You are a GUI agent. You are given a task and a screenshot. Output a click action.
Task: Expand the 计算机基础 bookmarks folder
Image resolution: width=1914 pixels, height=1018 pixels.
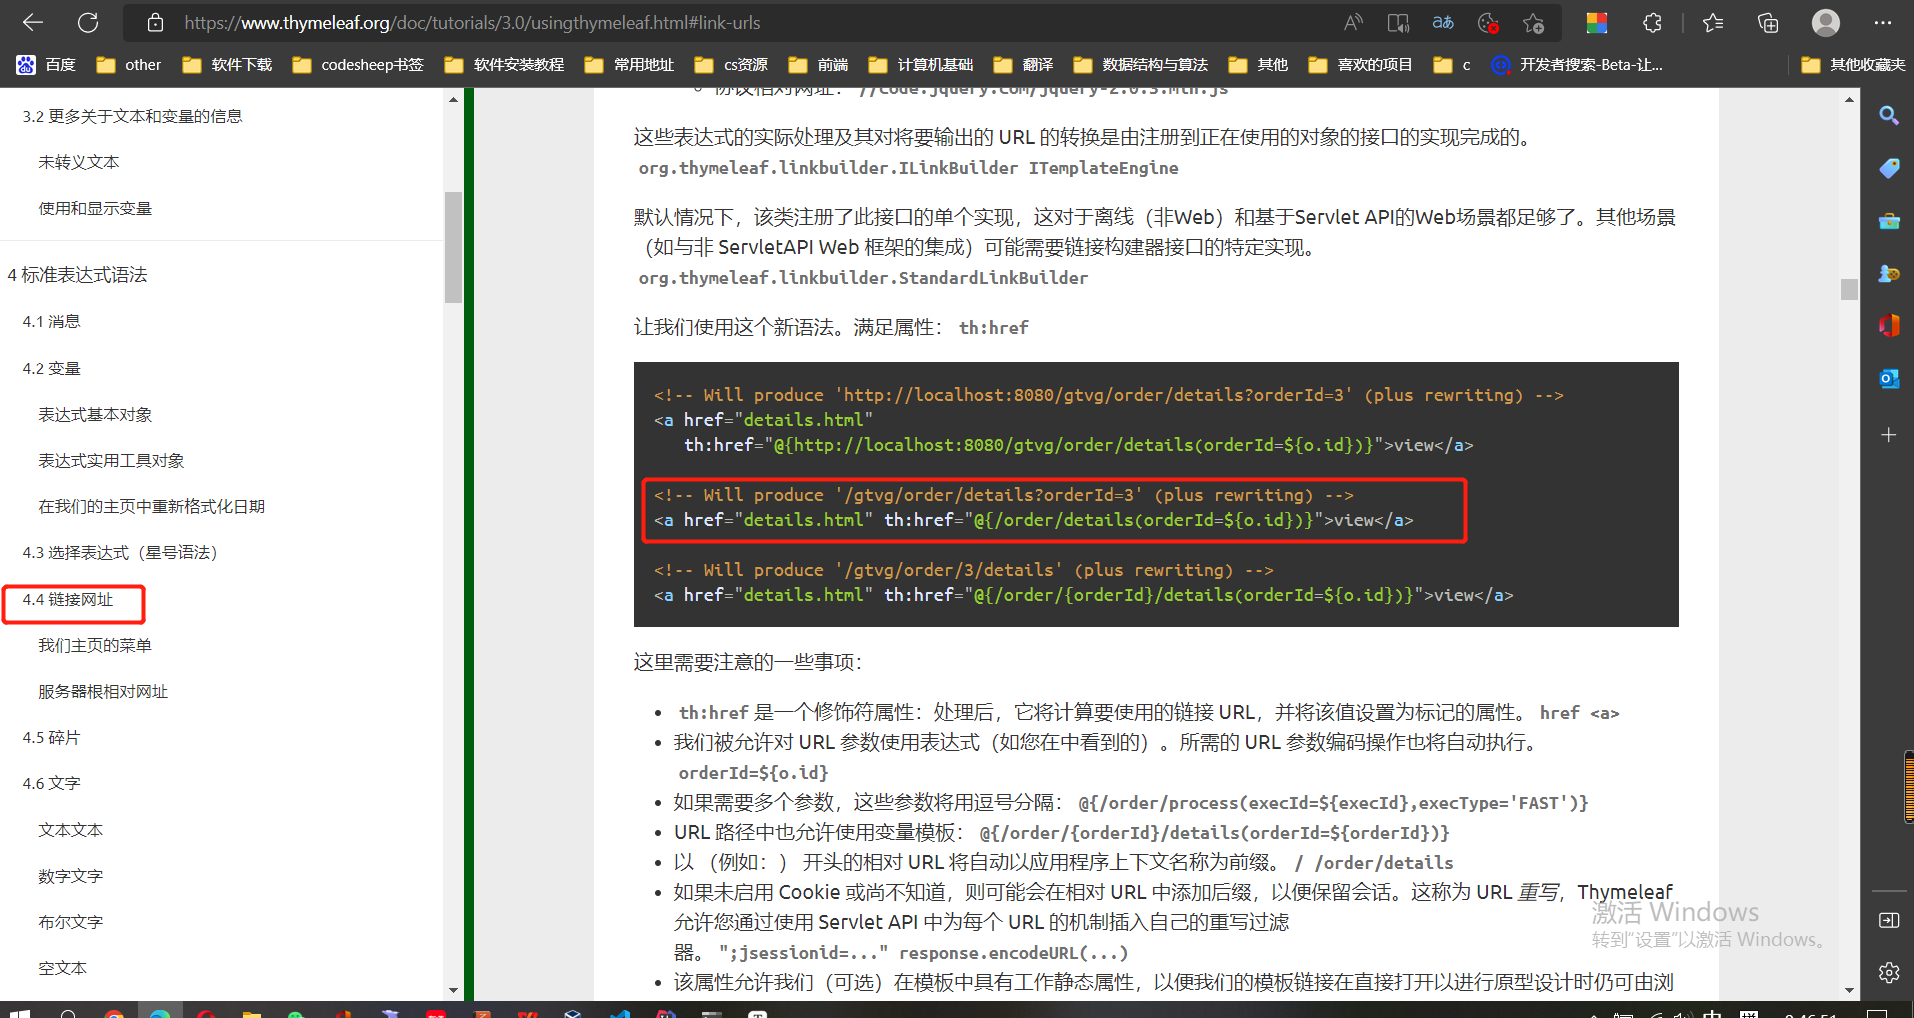click(921, 65)
